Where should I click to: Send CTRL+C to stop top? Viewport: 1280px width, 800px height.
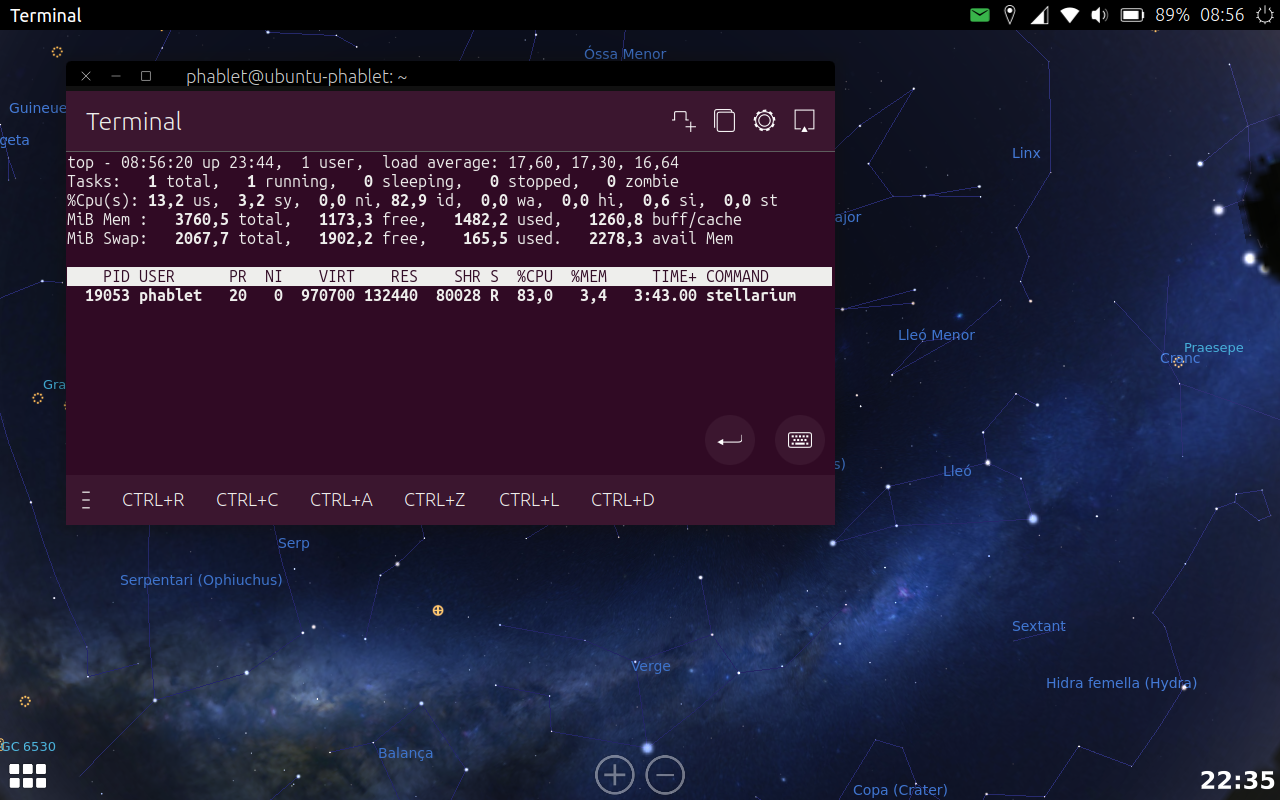[247, 500]
